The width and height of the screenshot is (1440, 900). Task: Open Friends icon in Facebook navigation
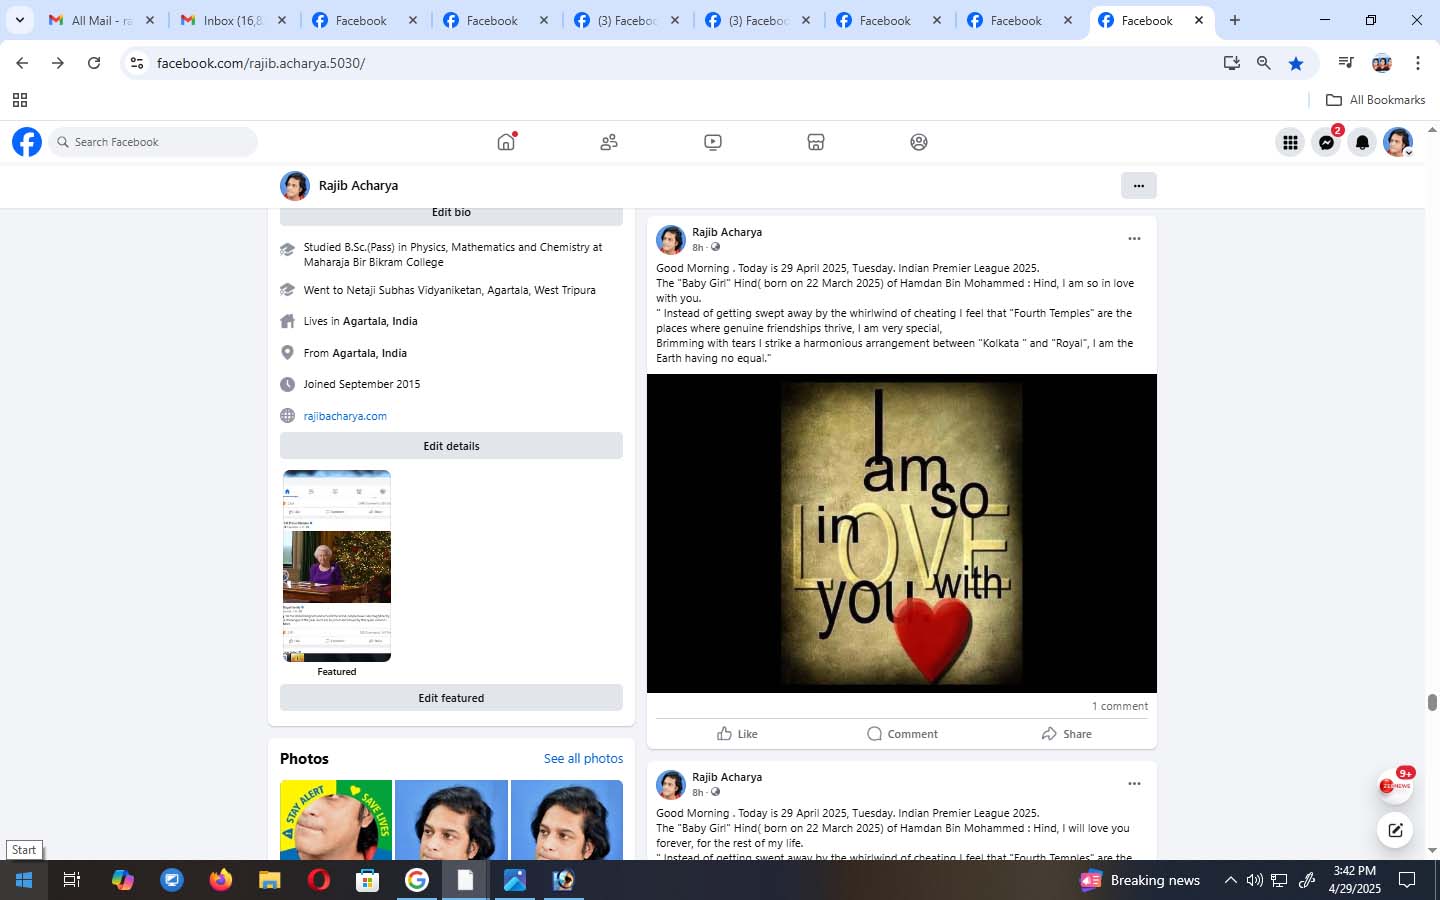(x=609, y=142)
